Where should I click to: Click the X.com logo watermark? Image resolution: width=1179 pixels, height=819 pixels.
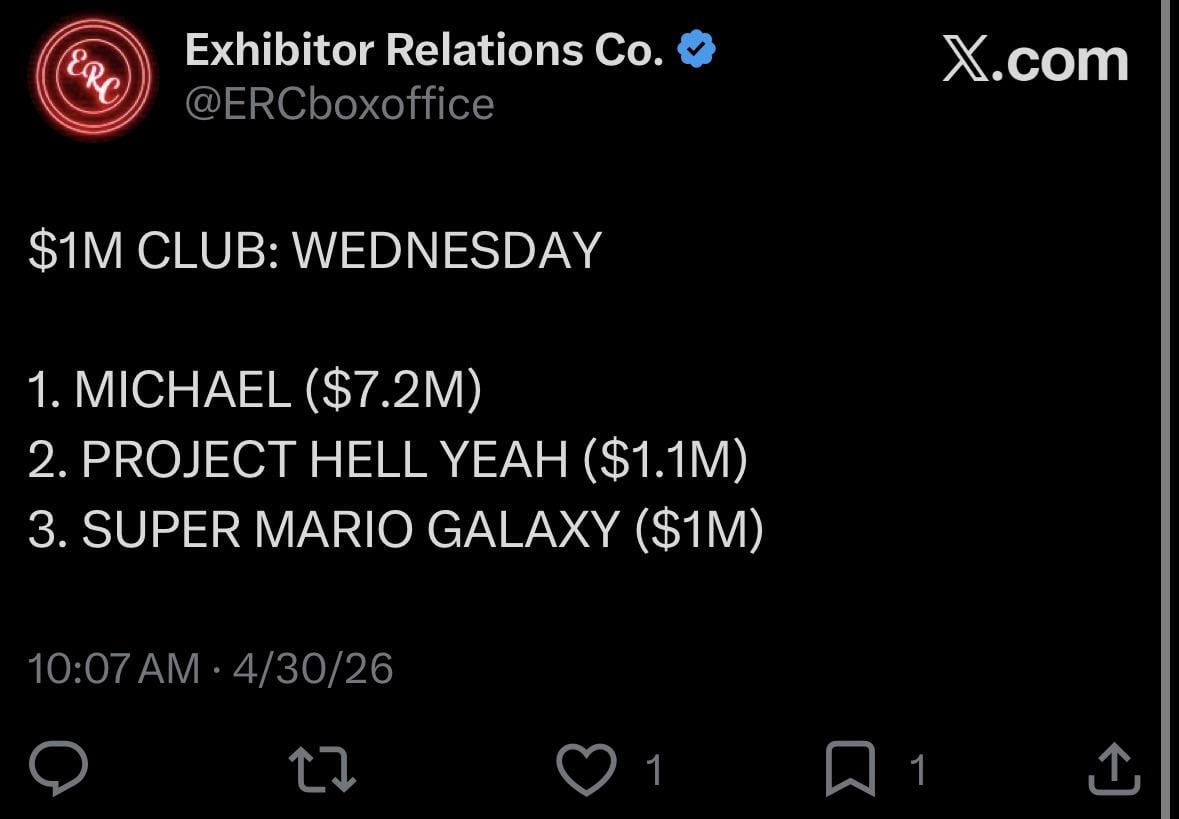click(x=1035, y=62)
